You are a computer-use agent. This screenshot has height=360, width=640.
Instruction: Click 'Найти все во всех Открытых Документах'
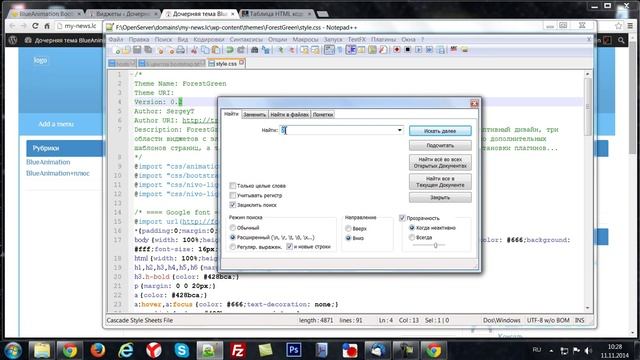[440, 162]
